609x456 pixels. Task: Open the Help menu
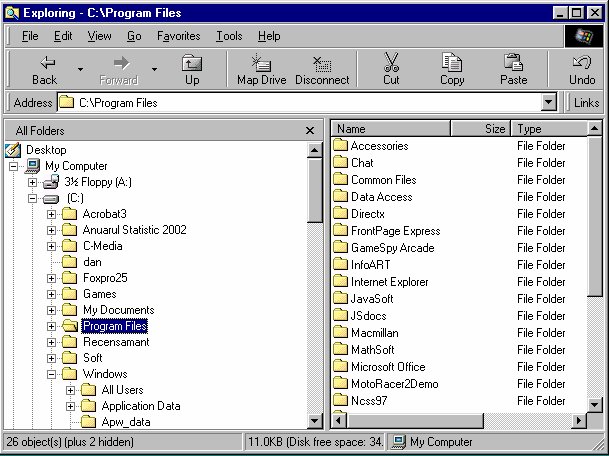click(269, 36)
